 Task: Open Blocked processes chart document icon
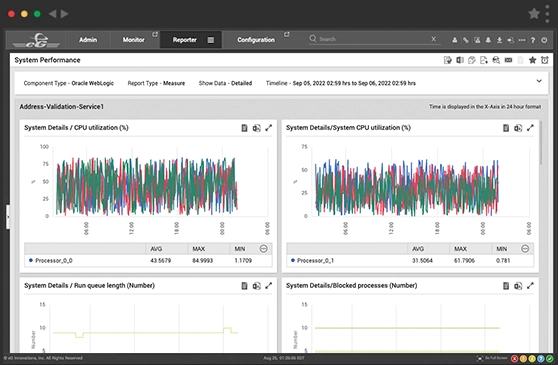[x=506, y=285]
